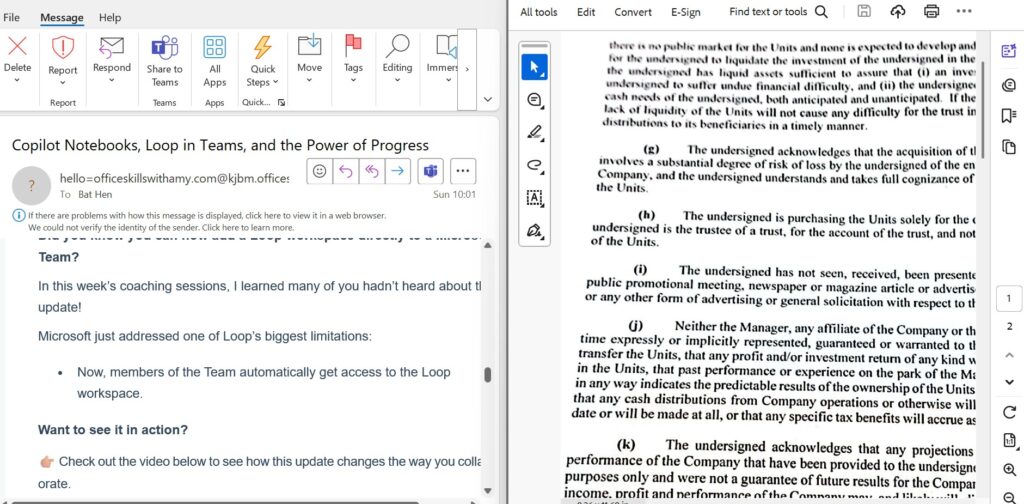Image resolution: width=1024 pixels, height=504 pixels.
Task: Click link to learn about unverified sender
Action: click(x=247, y=228)
